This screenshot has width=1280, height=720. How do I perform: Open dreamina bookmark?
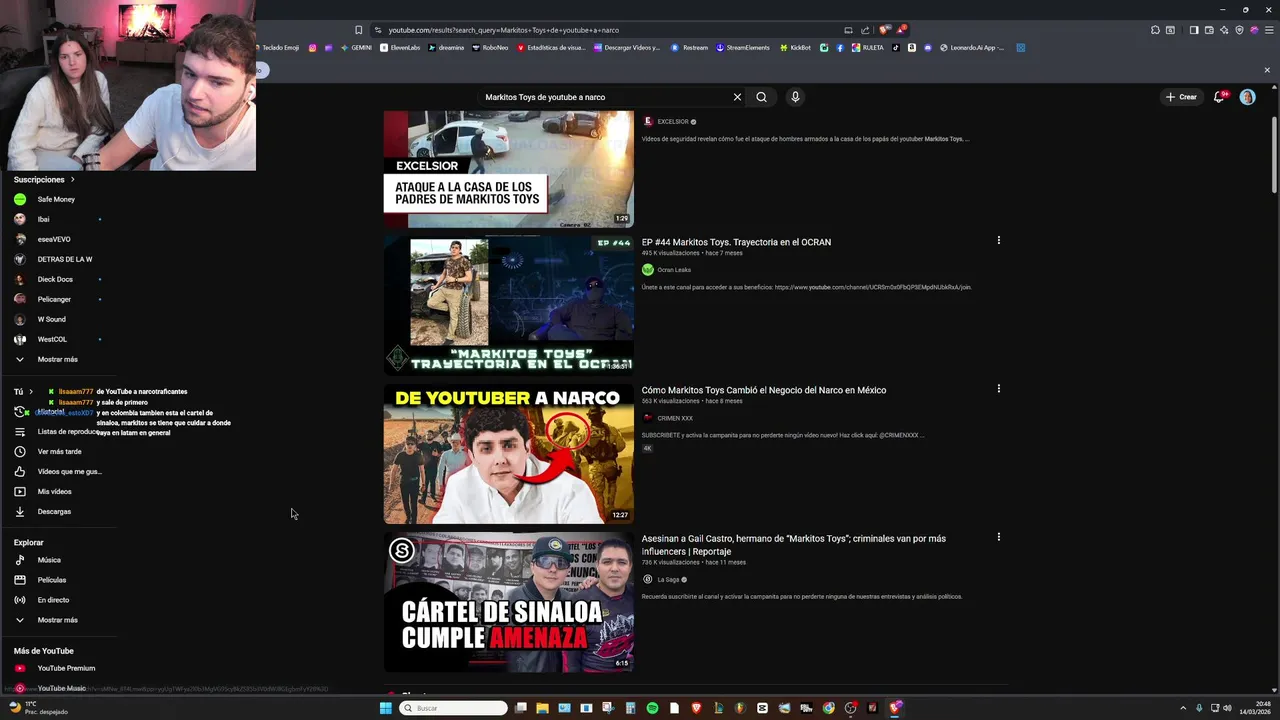pos(446,48)
